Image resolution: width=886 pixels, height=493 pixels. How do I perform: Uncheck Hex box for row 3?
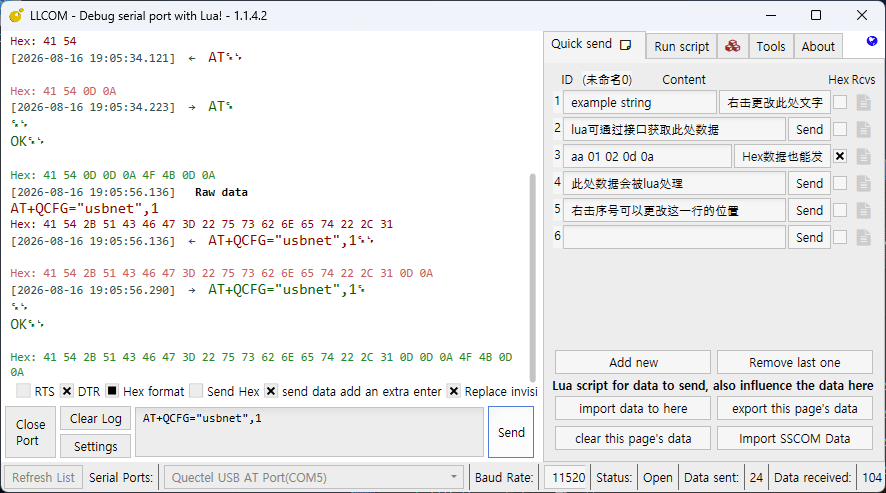coord(840,157)
